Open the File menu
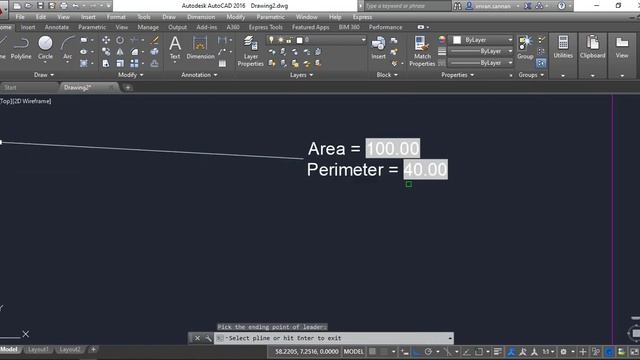Image resolution: width=640 pixels, height=360 pixels. pyautogui.click(x=20, y=17)
